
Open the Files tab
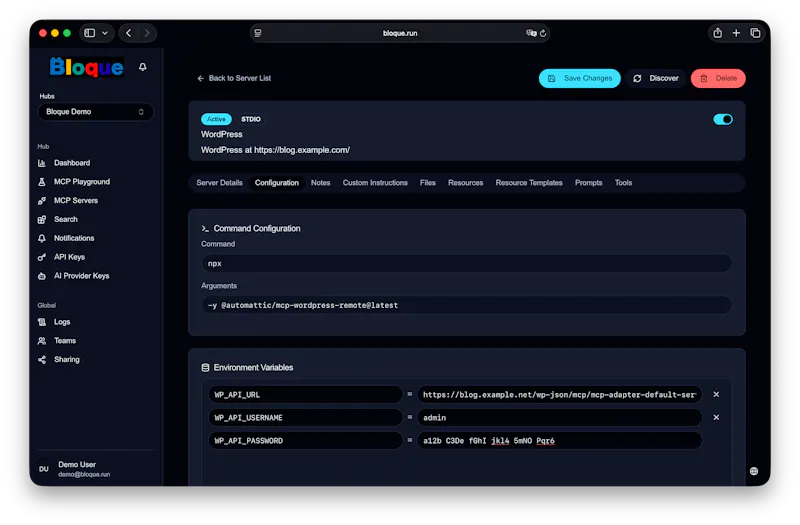coord(428,183)
